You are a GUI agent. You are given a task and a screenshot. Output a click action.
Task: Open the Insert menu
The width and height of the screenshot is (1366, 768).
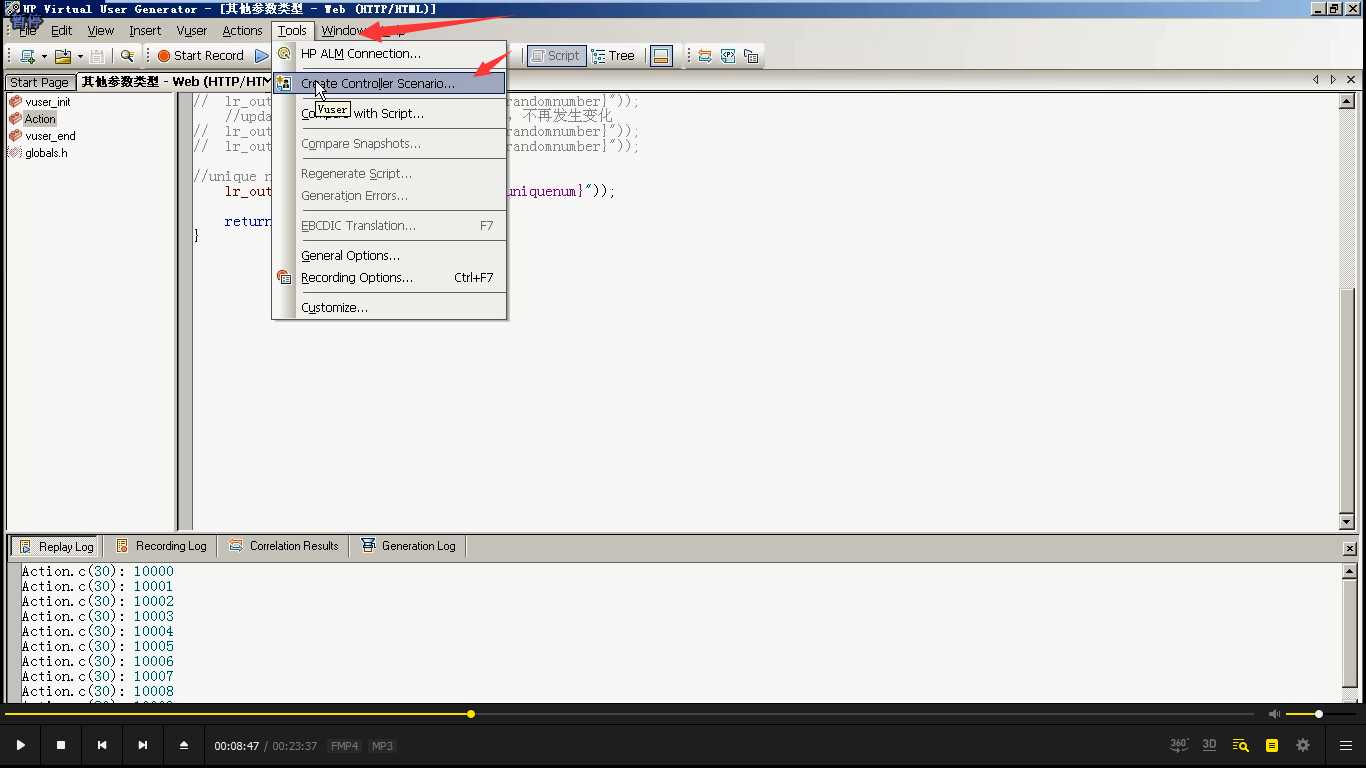[x=145, y=31]
